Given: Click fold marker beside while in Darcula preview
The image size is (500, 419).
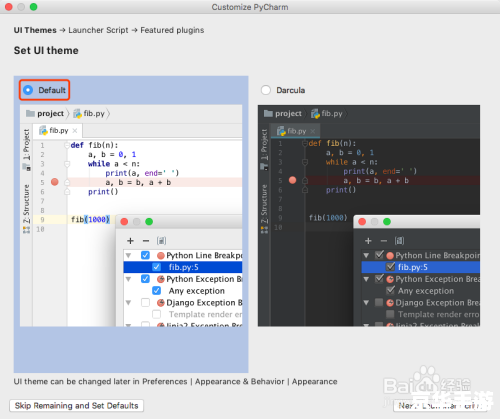Looking at the screenshot, I should pos(305,162).
